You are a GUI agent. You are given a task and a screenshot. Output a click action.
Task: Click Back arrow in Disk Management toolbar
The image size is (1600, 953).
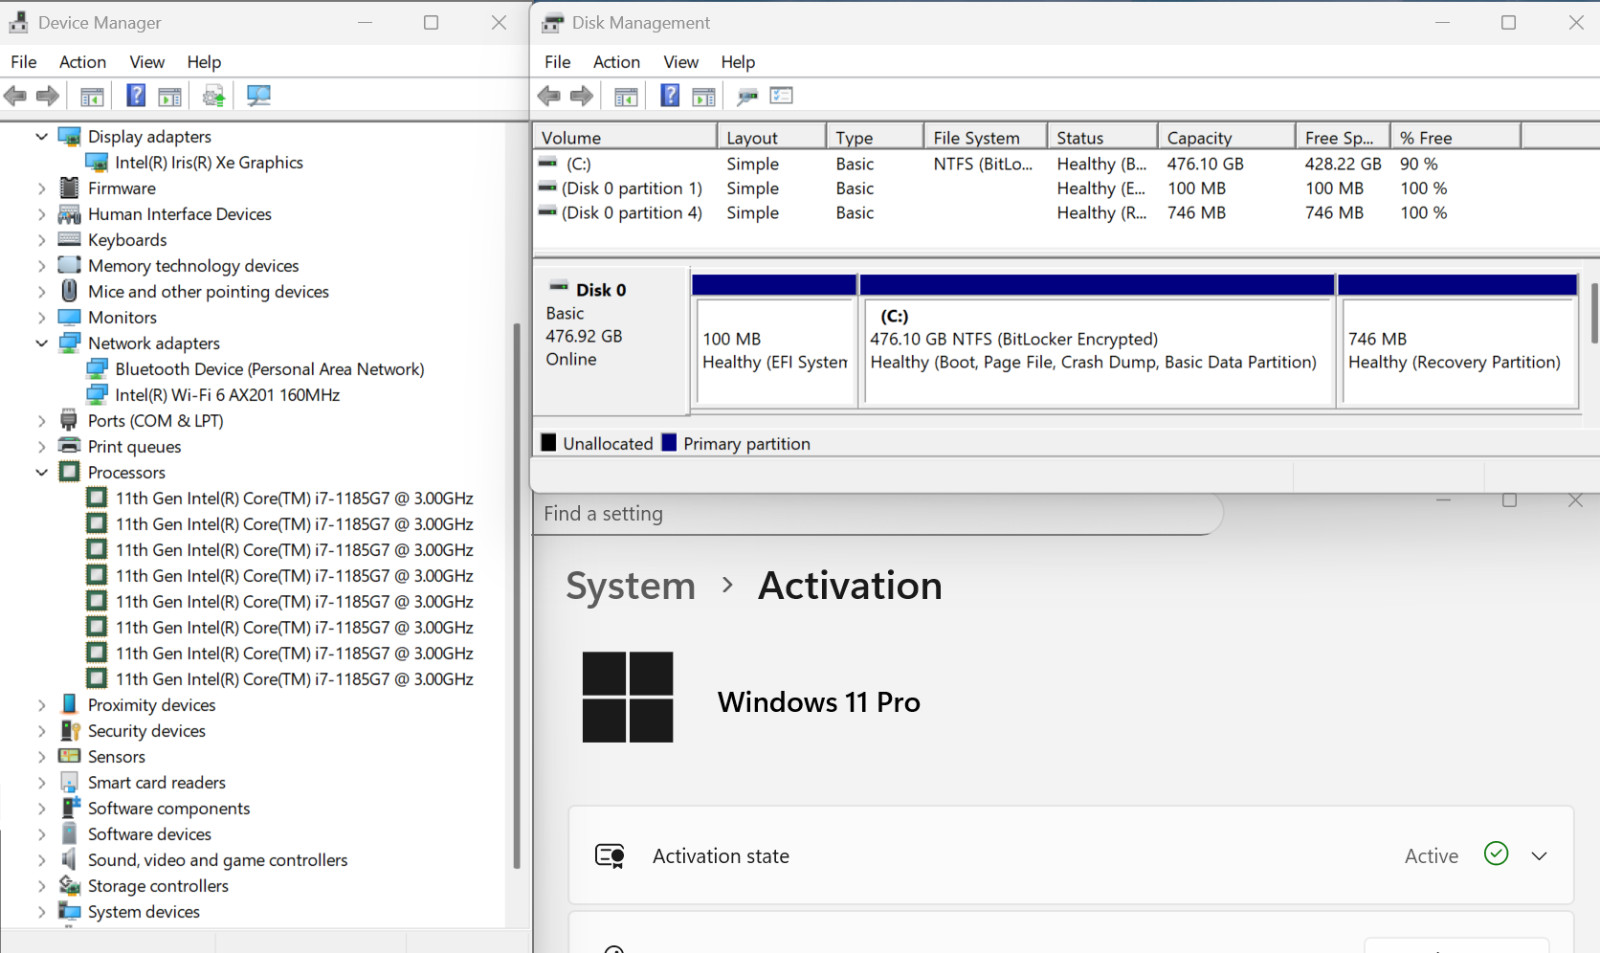(x=549, y=96)
